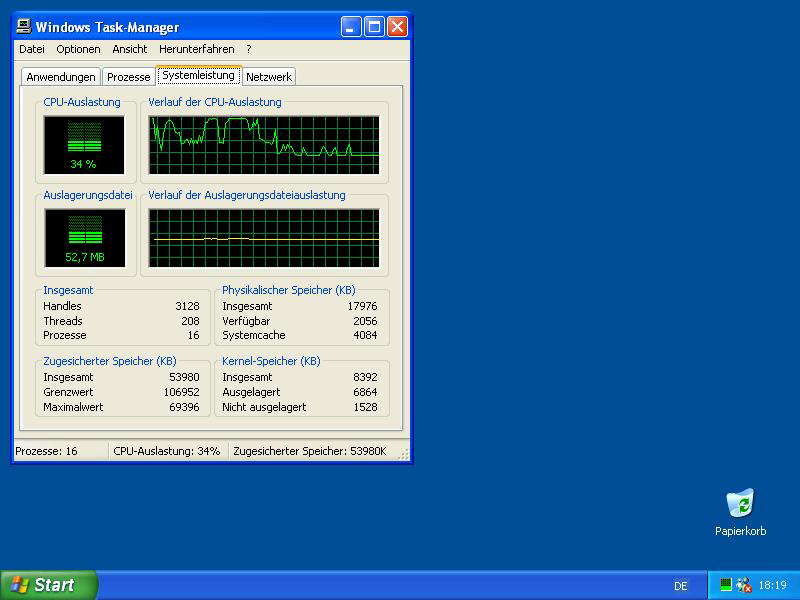Open the ? help menu
800x600 pixels.
pos(249,49)
